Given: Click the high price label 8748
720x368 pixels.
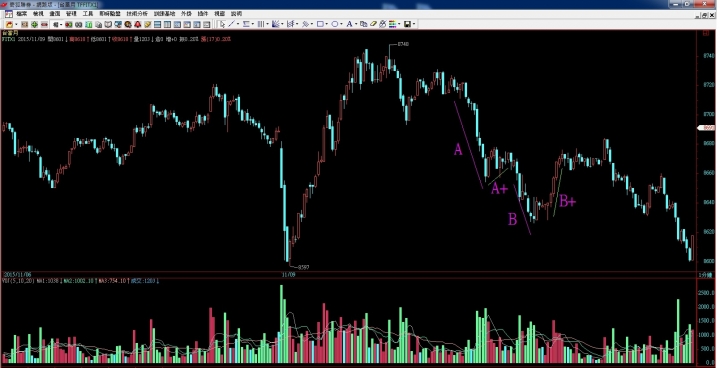Looking at the screenshot, I should 403,44.
